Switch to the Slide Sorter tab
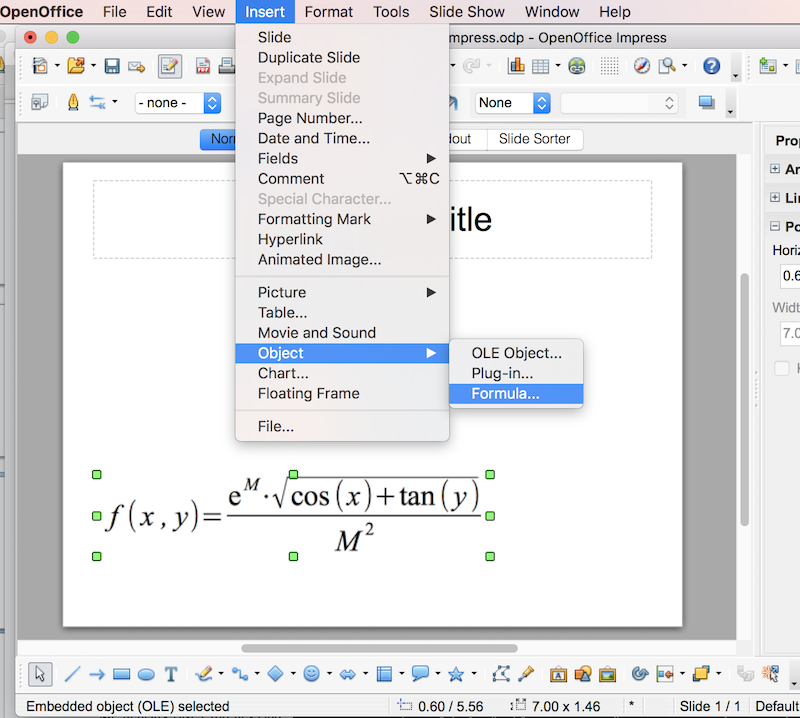This screenshot has width=800, height=718. pos(535,139)
